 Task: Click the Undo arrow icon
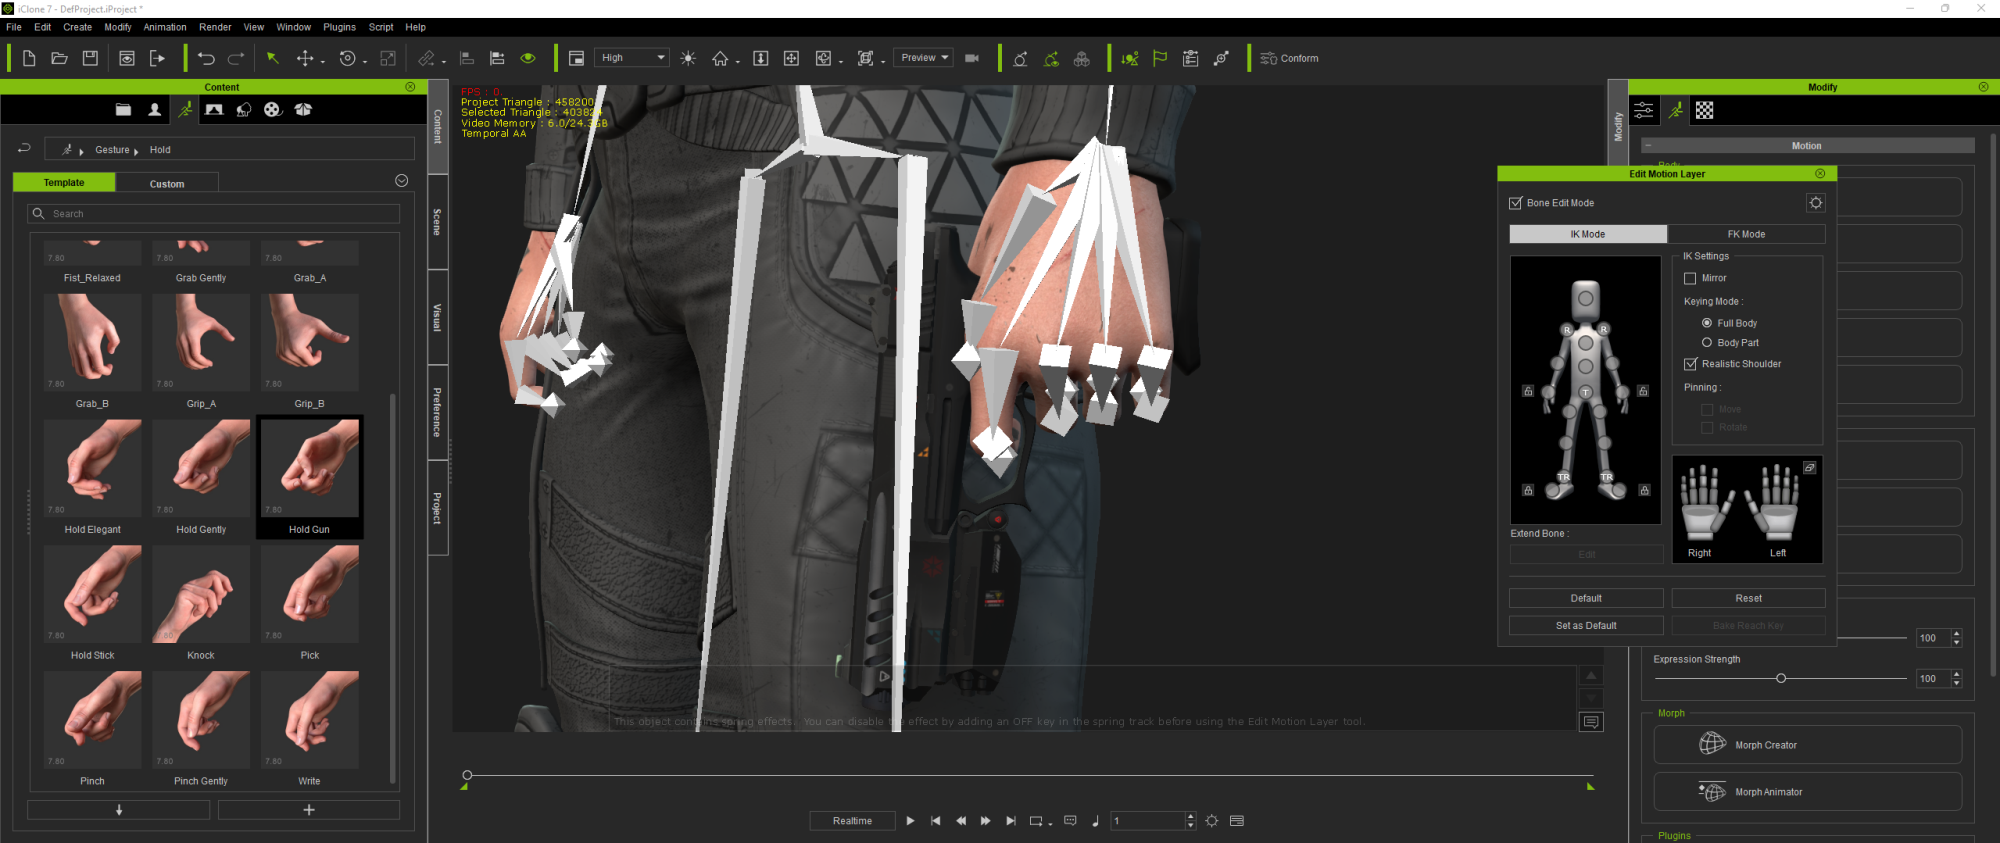[206, 58]
